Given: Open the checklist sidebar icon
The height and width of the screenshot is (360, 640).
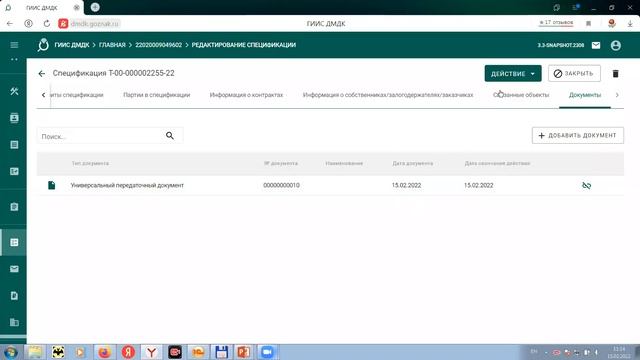Looking at the screenshot, I should pyautogui.click(x=14, y=171).
